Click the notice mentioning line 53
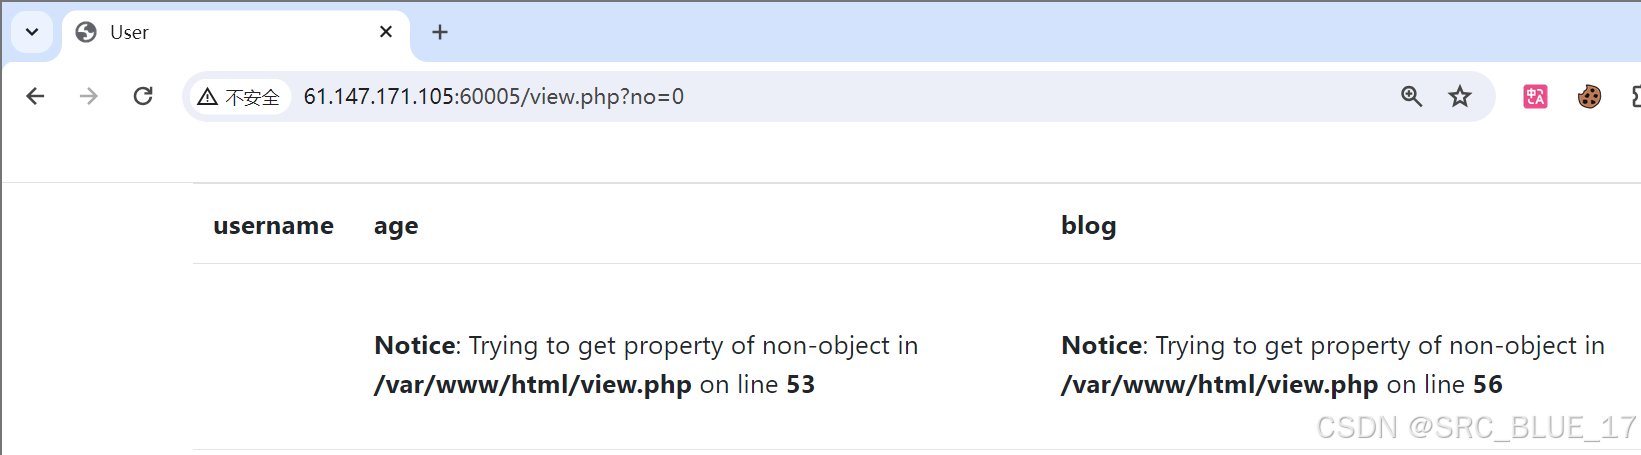Viewport: 1641px width, 455px height. pyautogui.click(x=646, y=365)
